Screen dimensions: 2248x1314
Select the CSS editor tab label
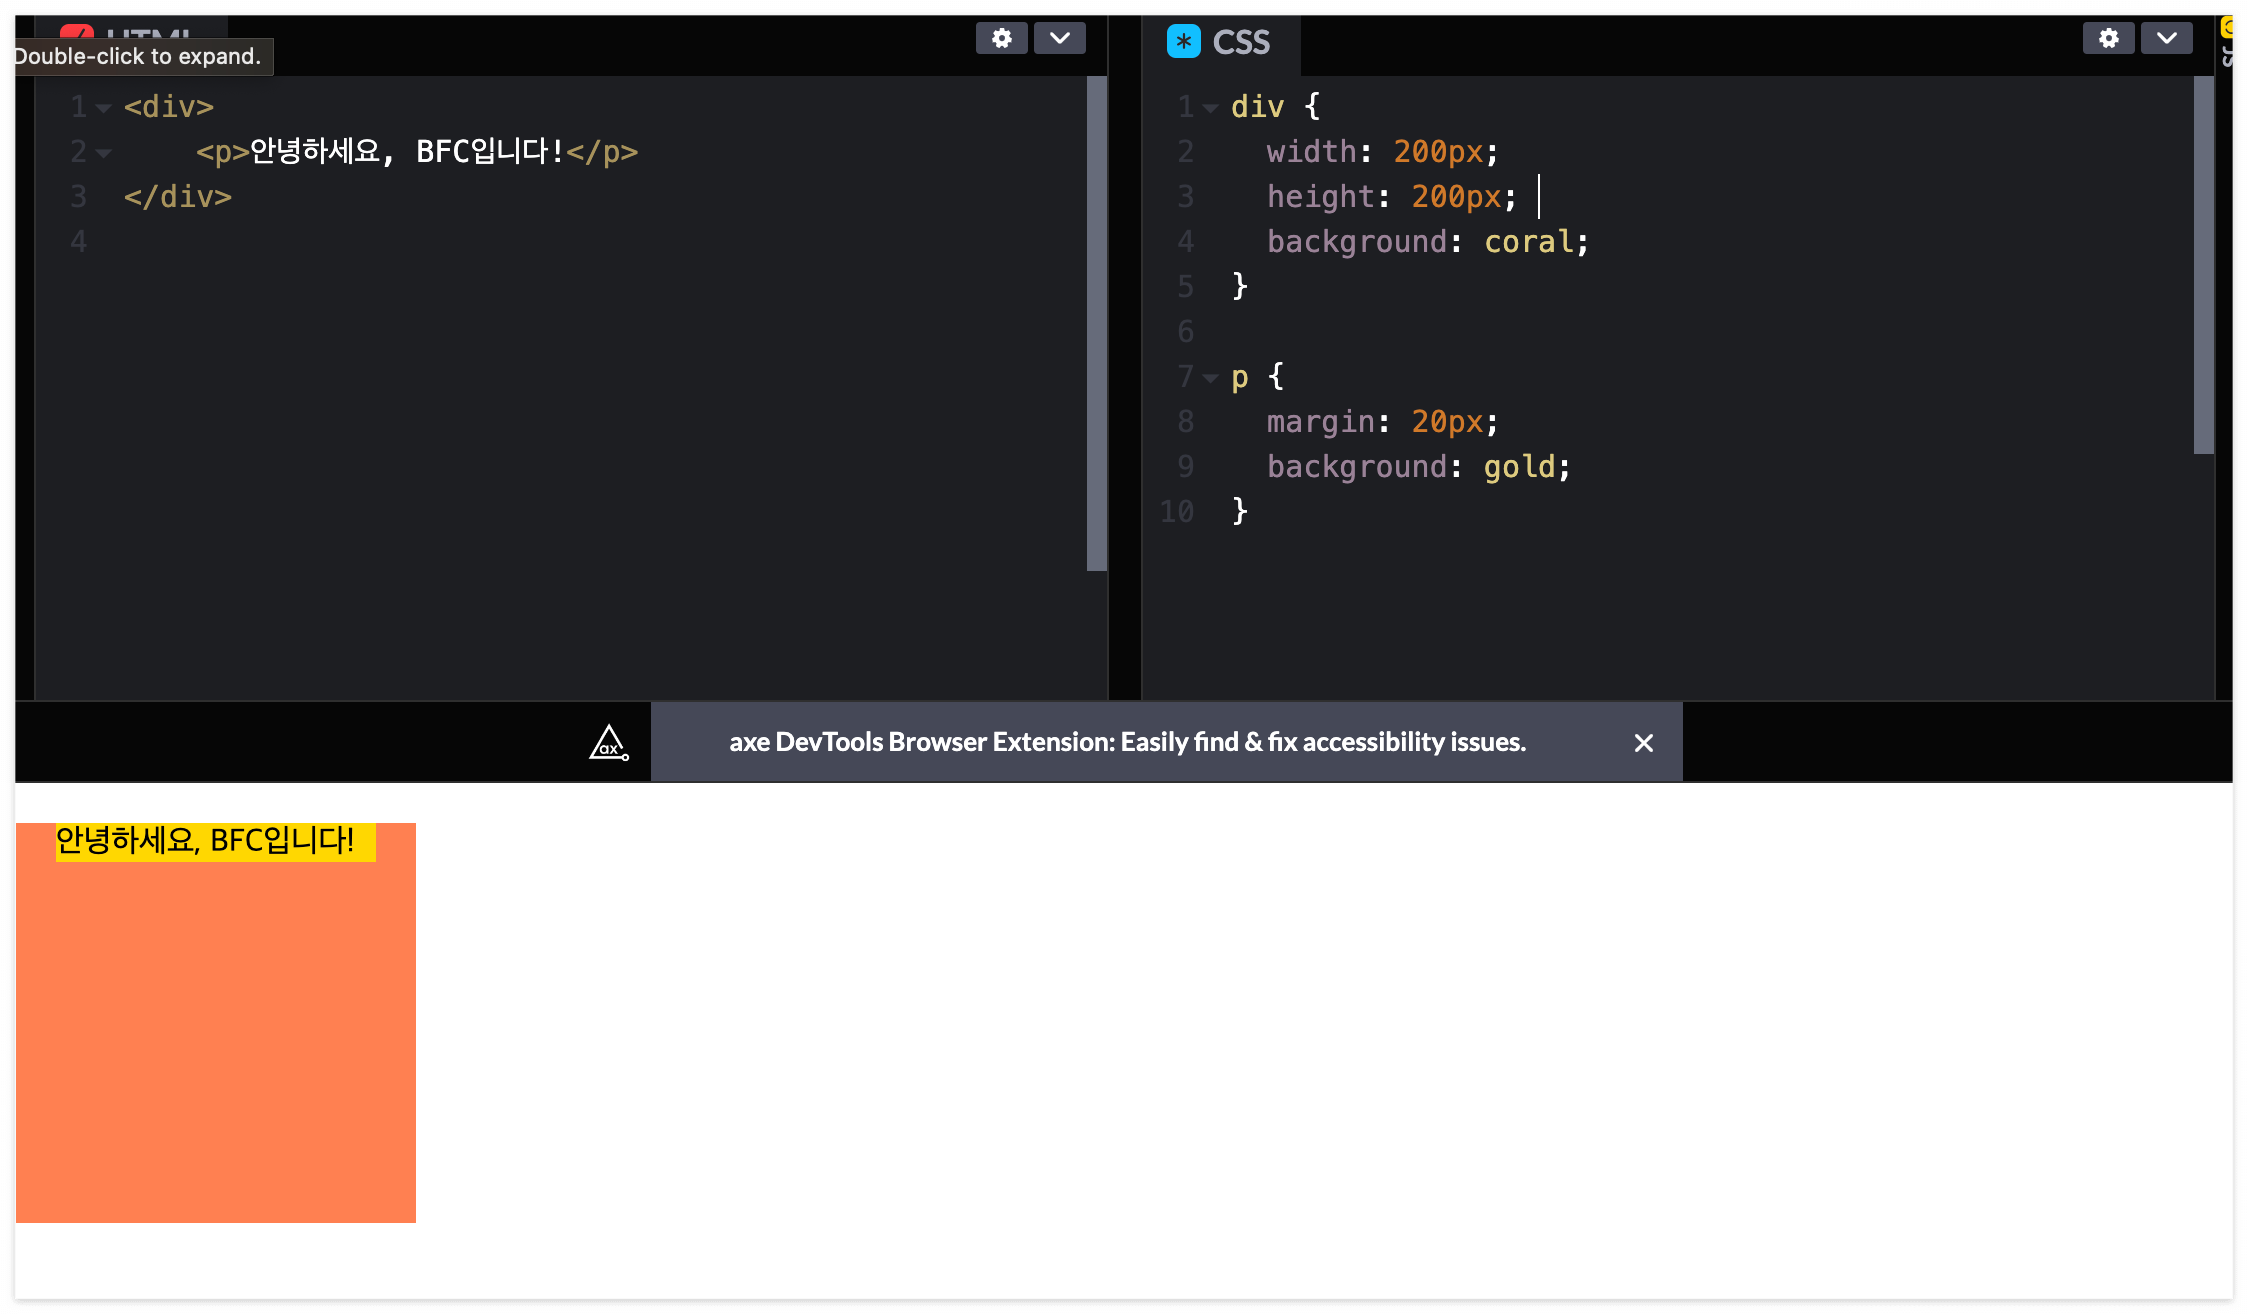[x=1240, y=43]
